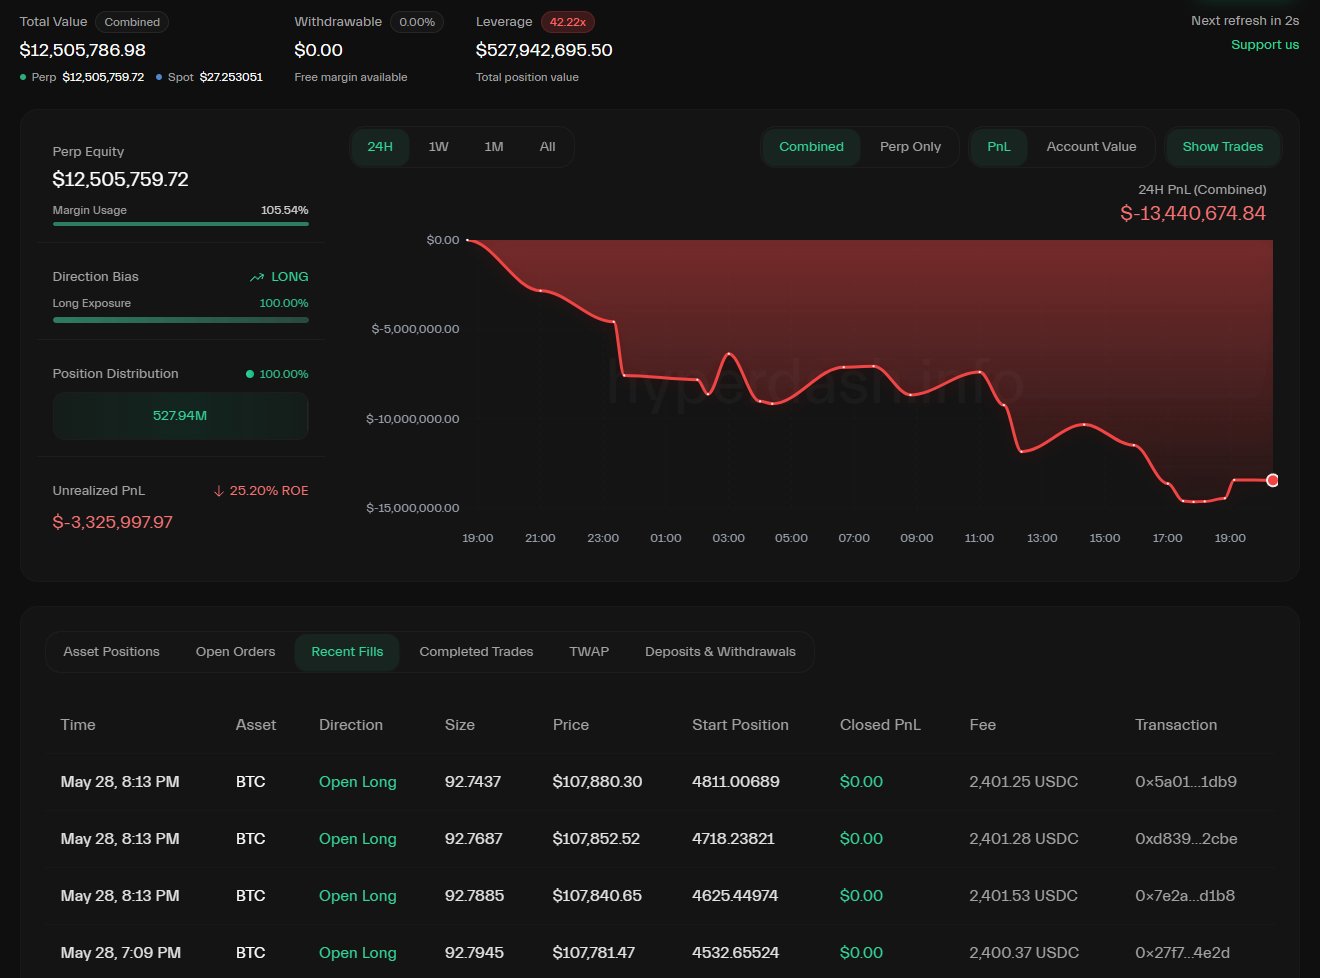The image size is (1320, 978).
Task: Click the red 42.22x leverage badge
Action: click(567, 22)
